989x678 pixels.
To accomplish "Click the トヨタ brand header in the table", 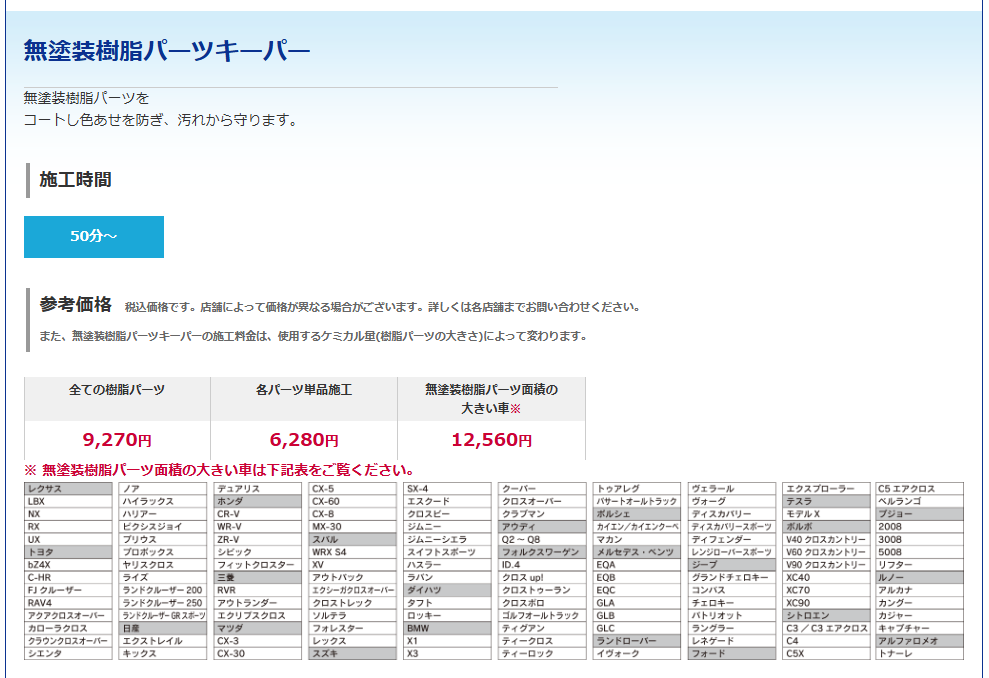I will coord(67,552).
